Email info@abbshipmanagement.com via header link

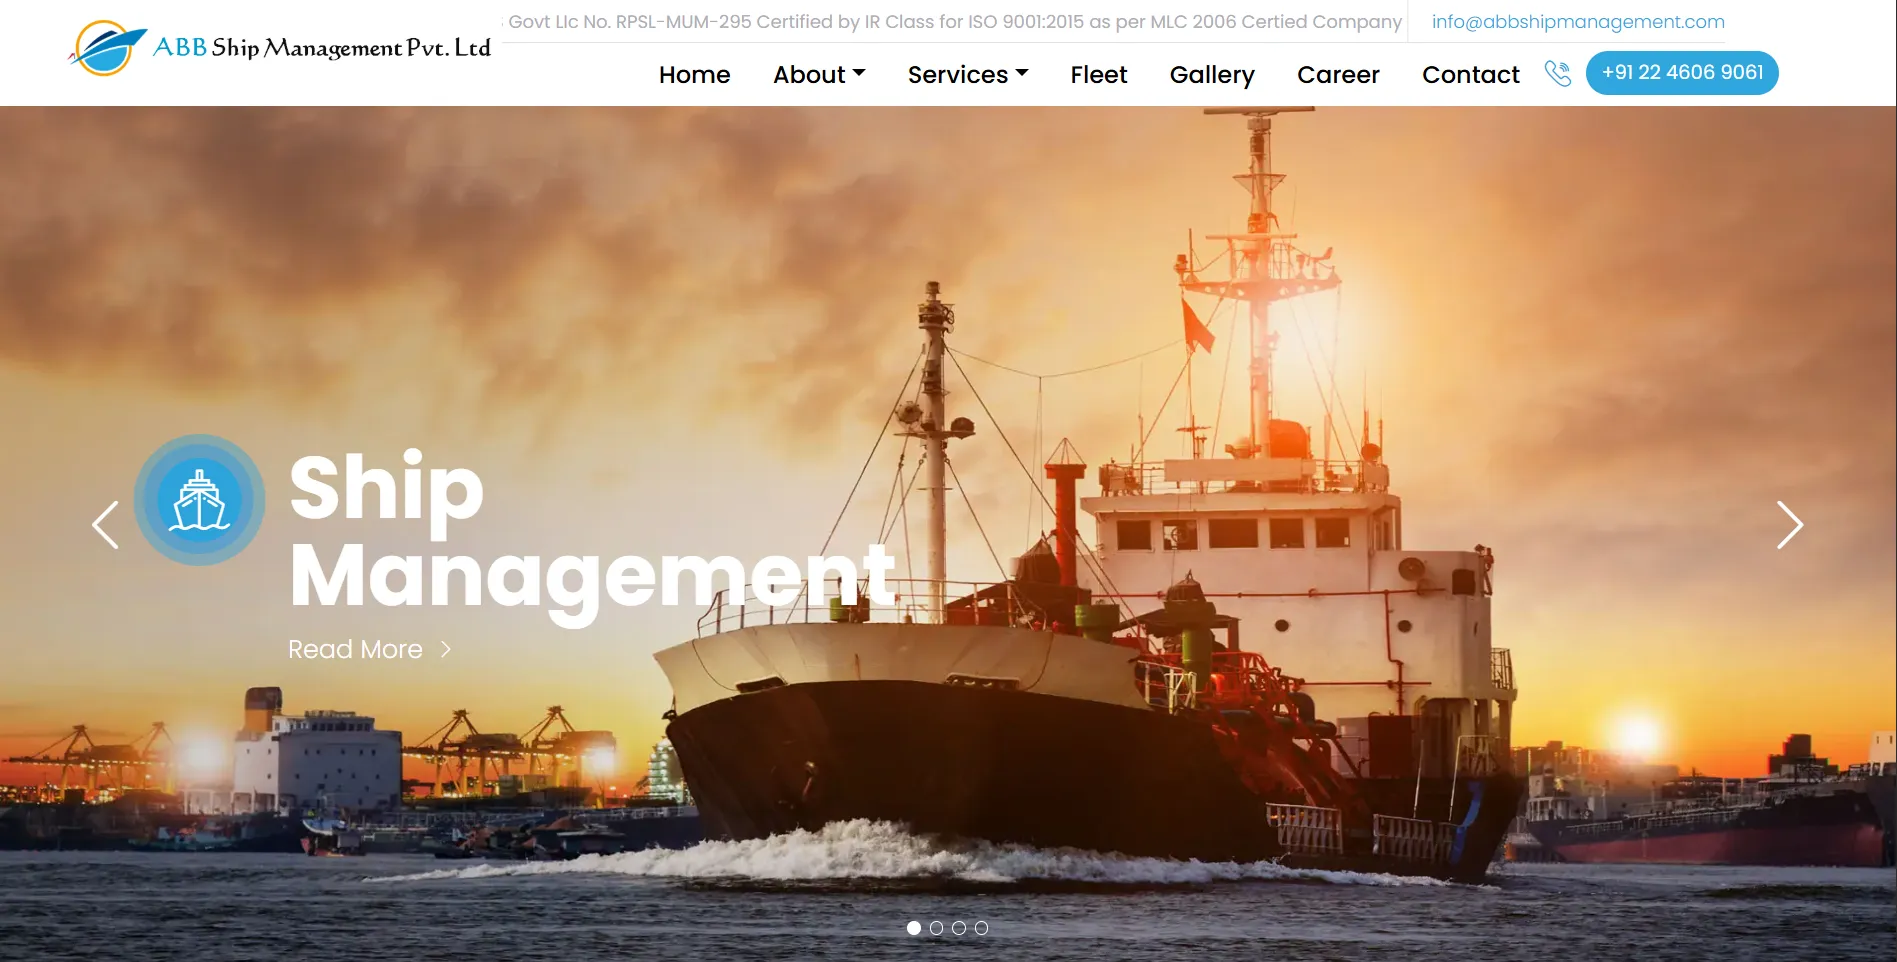(1577, 21)
